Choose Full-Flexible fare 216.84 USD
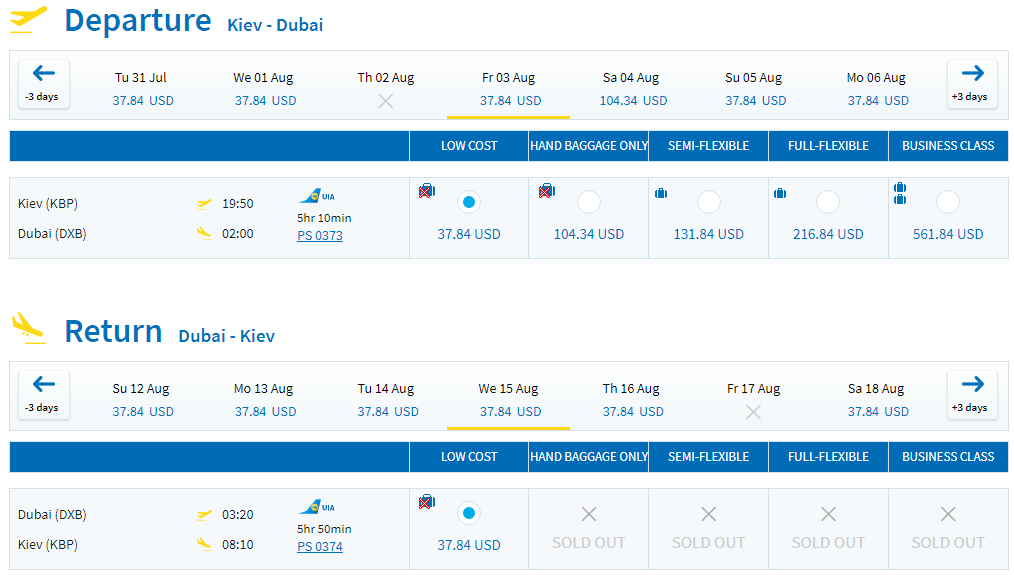Image resolution: width=1014 pixels, height=575 pixels. point(828,202)
